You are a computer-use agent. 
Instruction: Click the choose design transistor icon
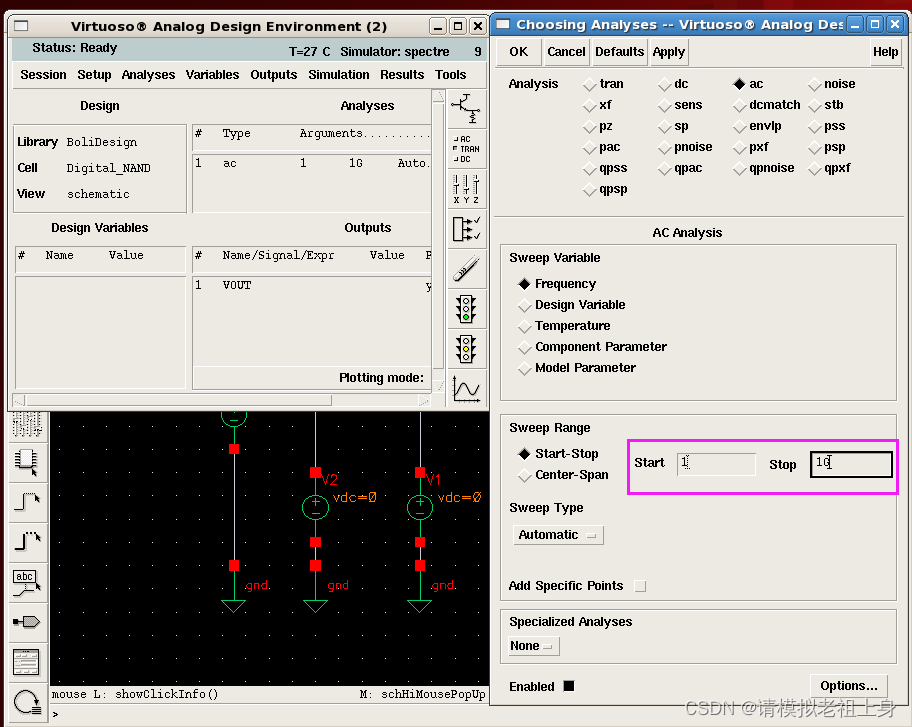coord(466,108)
